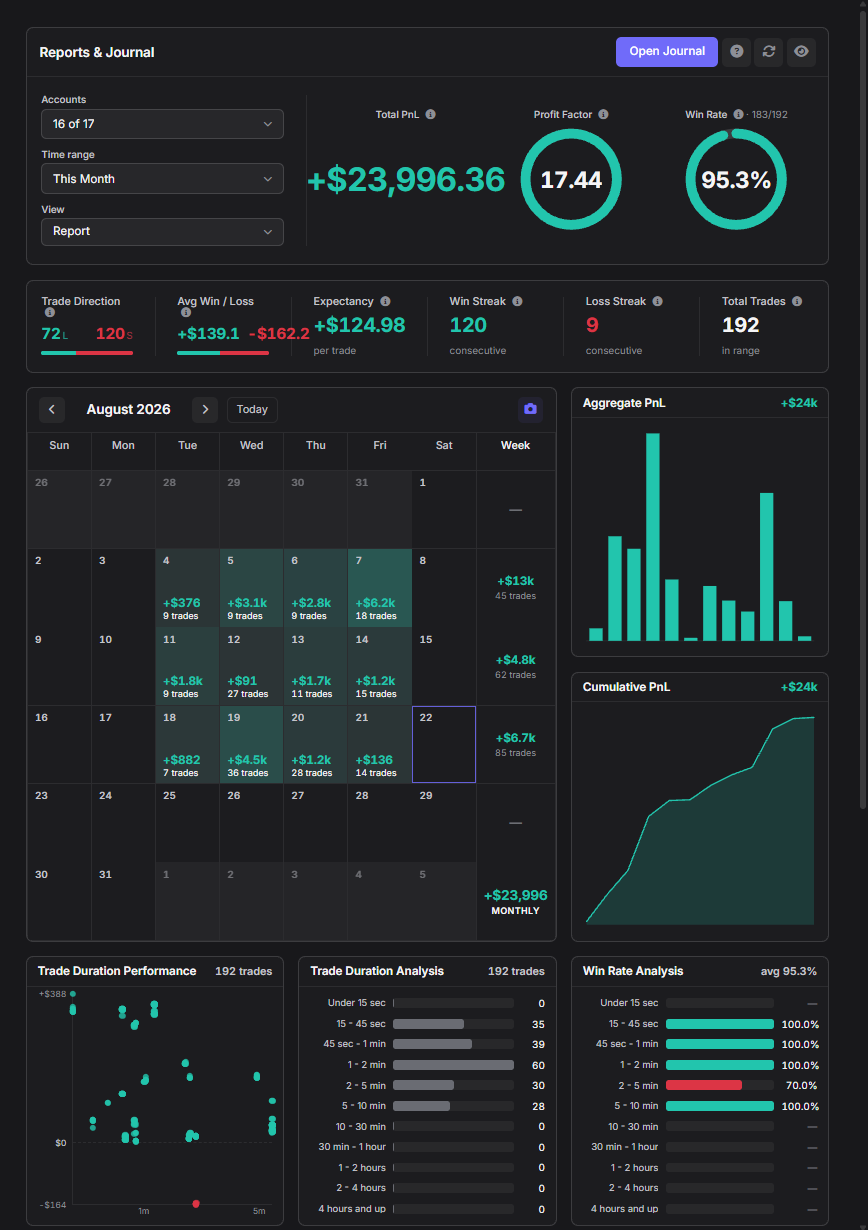Open the View dropdown set to Report
868x1230 pixels.
(x=162, y=231)
